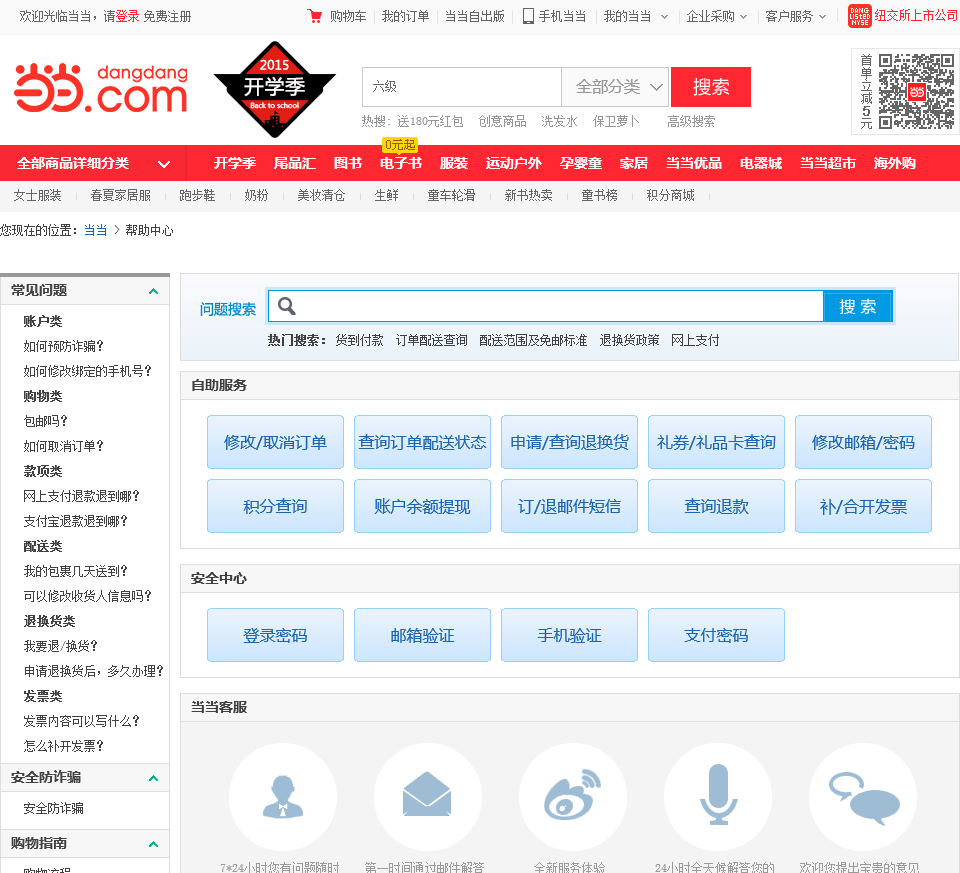Click the mobile phone icon beside 手机当当

point(528,17)
